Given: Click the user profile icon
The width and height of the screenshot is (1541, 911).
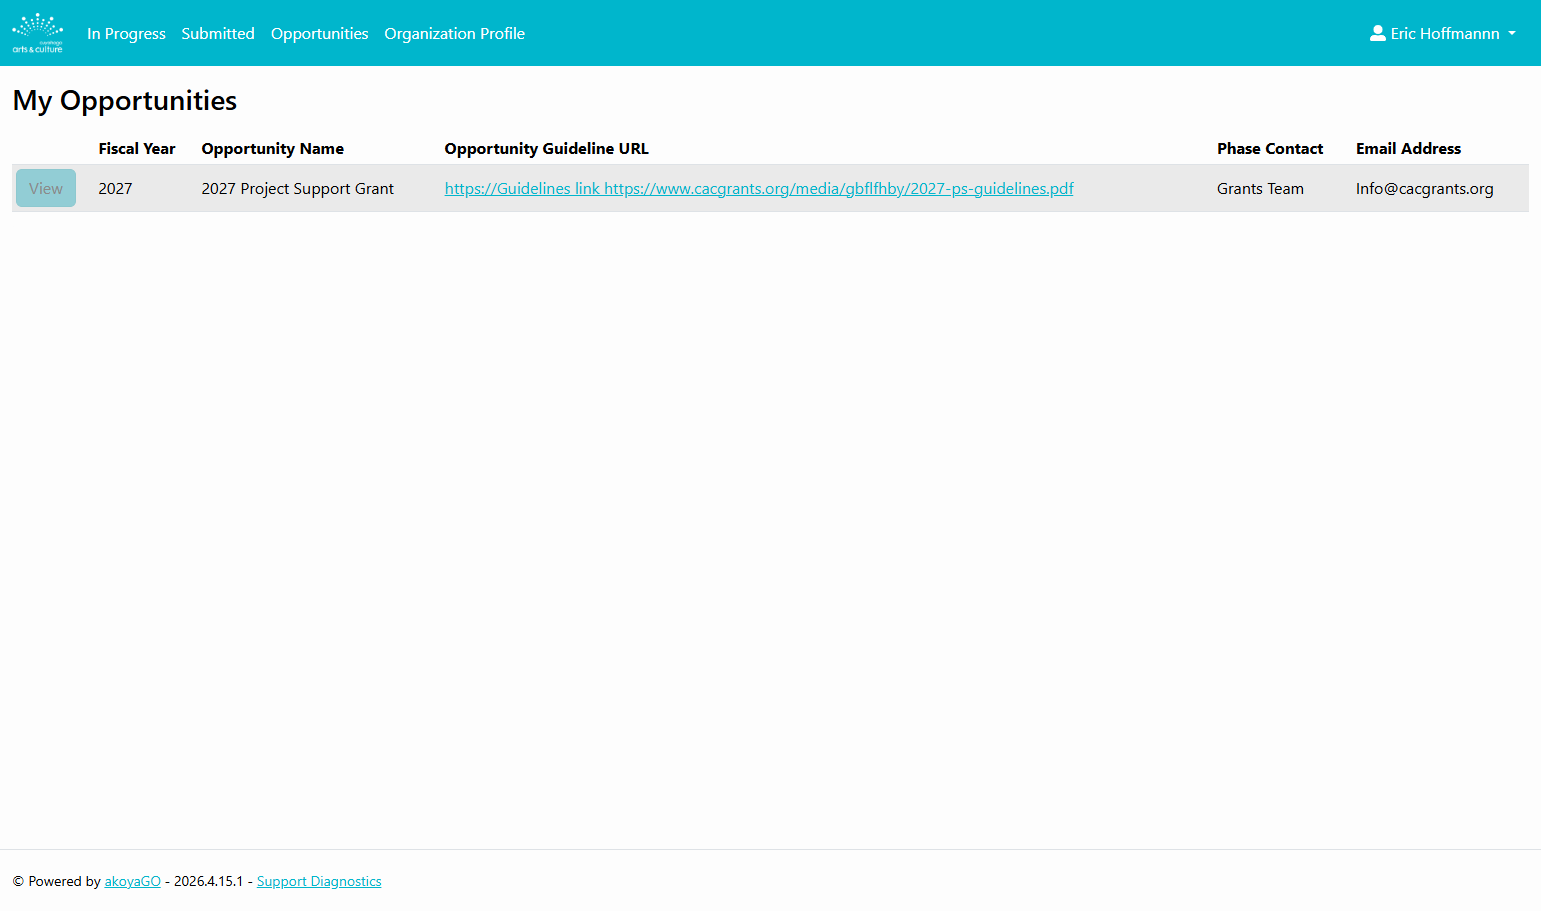Looking at the screenshot, I should pyautogui.click(x=1377, y=33).
